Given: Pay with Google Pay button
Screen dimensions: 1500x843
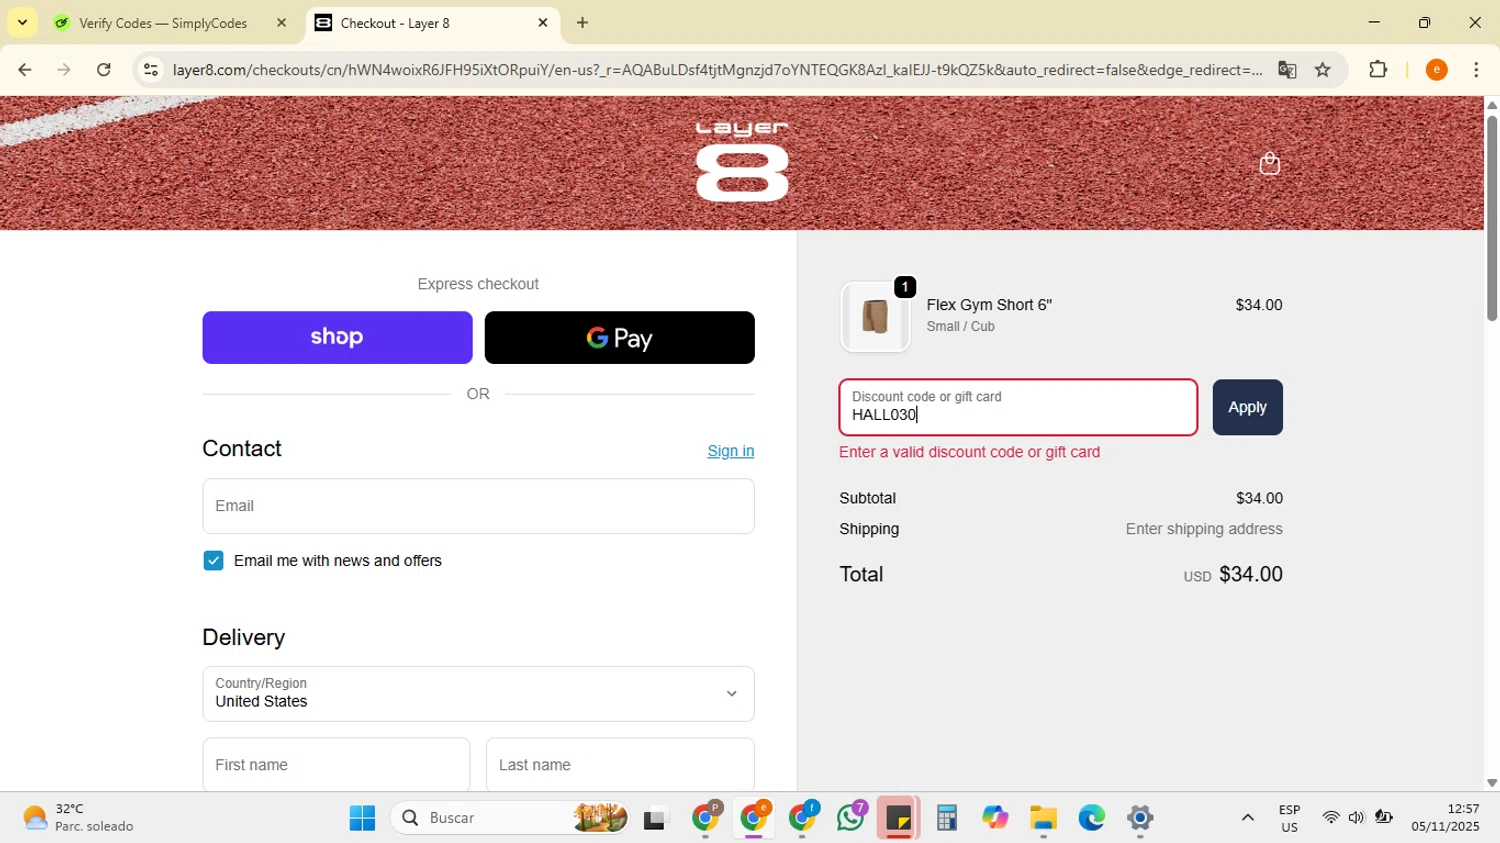Looking at the screenshot, I should (619, 337).
